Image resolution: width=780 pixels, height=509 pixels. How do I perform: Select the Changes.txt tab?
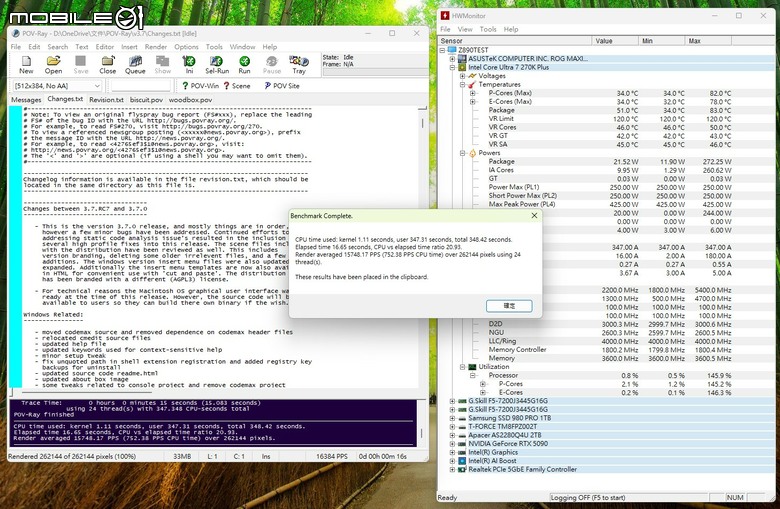[65, 99]
